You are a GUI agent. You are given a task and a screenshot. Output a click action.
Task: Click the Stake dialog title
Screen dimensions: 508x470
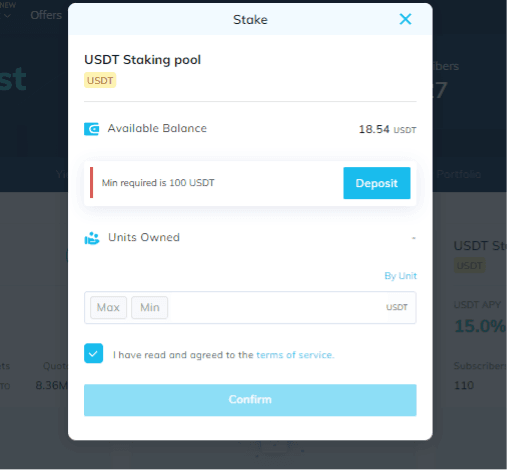point(250,20)
